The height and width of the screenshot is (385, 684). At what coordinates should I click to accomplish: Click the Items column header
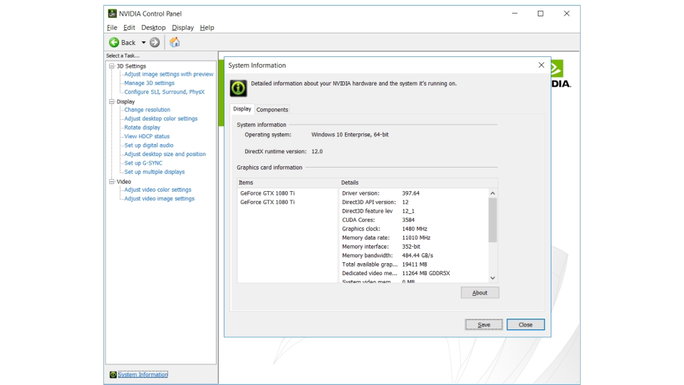[x=287, y=182]
